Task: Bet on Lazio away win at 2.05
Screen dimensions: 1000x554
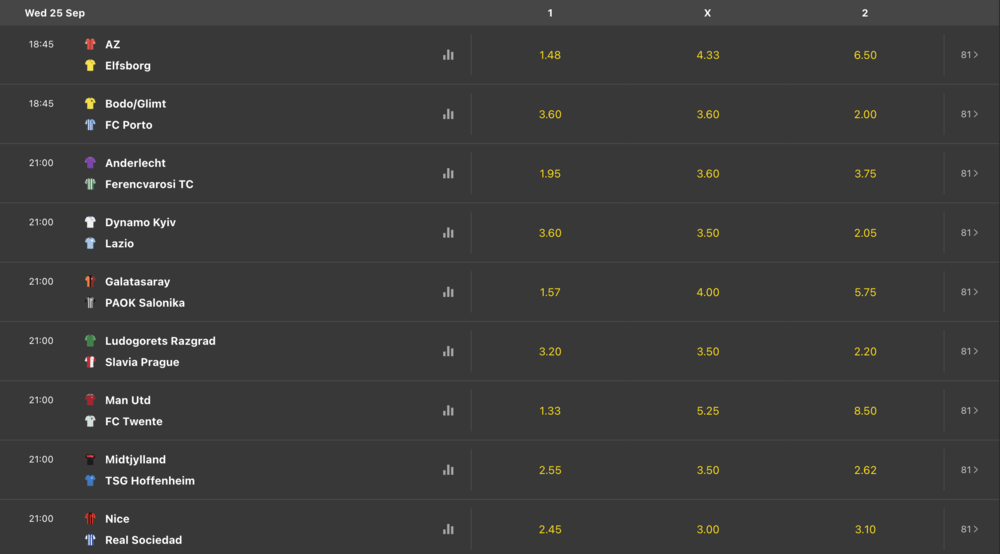Action: coord(865,233)
